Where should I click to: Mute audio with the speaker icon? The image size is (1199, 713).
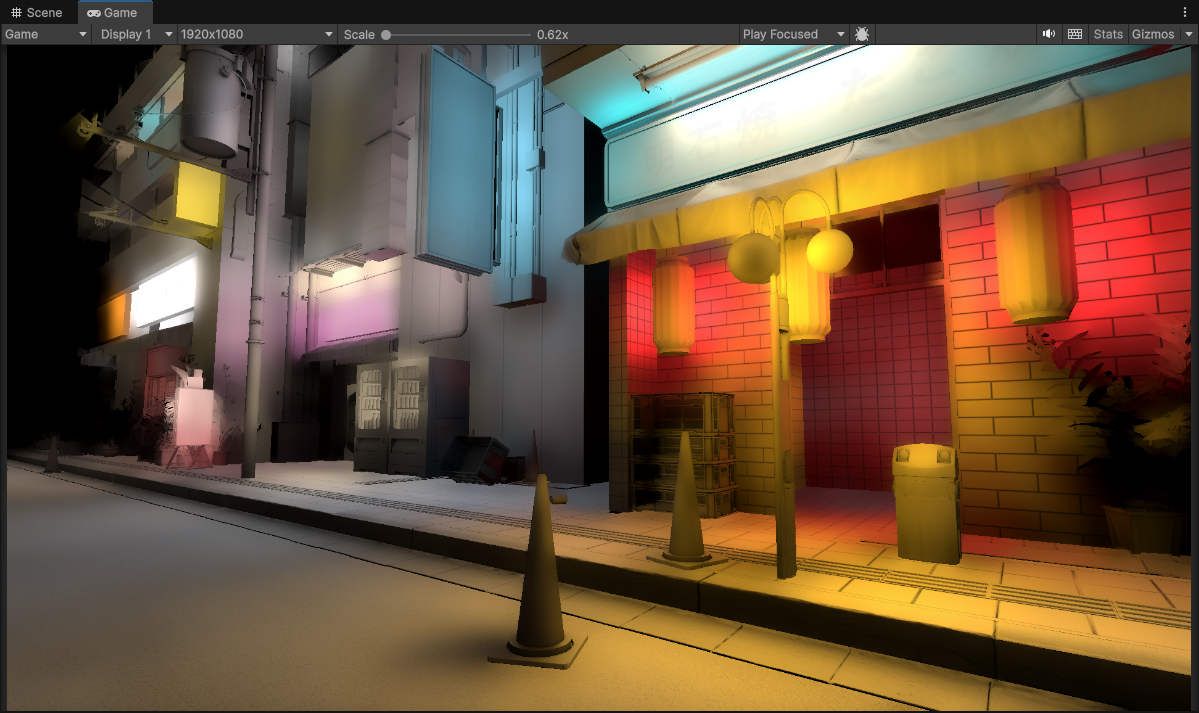(1048, 34)
